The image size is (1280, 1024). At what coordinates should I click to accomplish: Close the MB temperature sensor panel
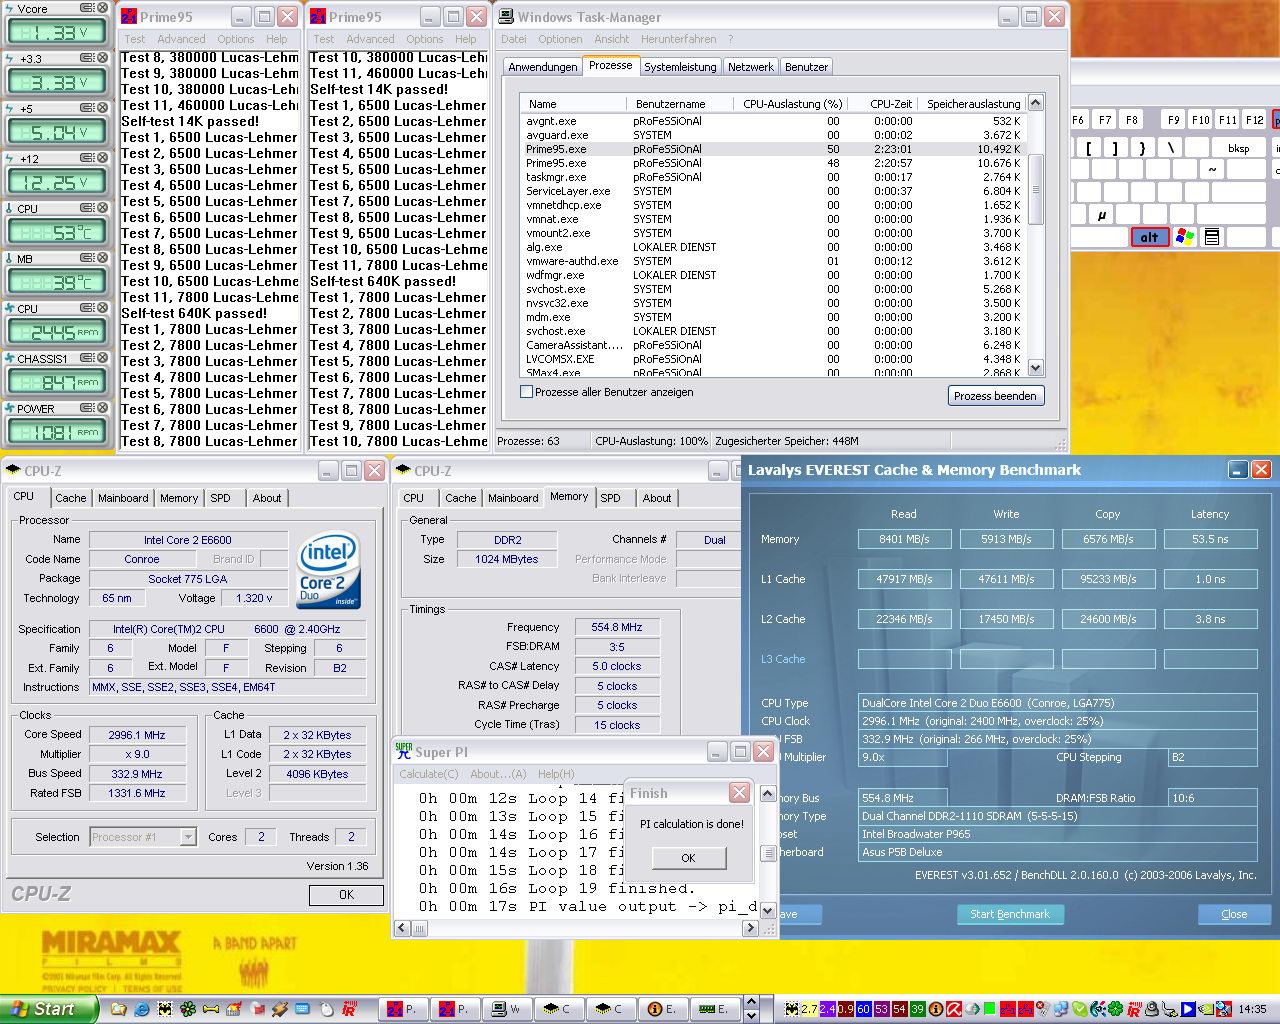(x=102, y=258)
